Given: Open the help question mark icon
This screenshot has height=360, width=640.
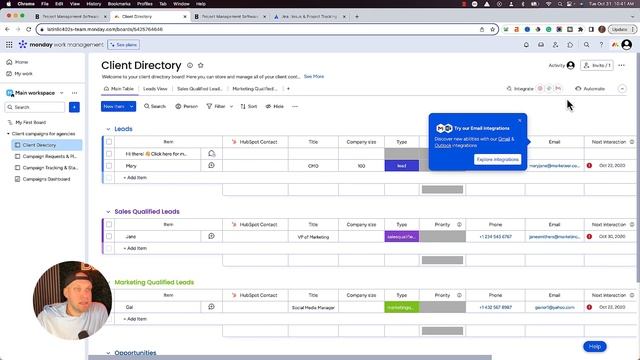Looking at the screenshot, I should click(x=601, y=44).
